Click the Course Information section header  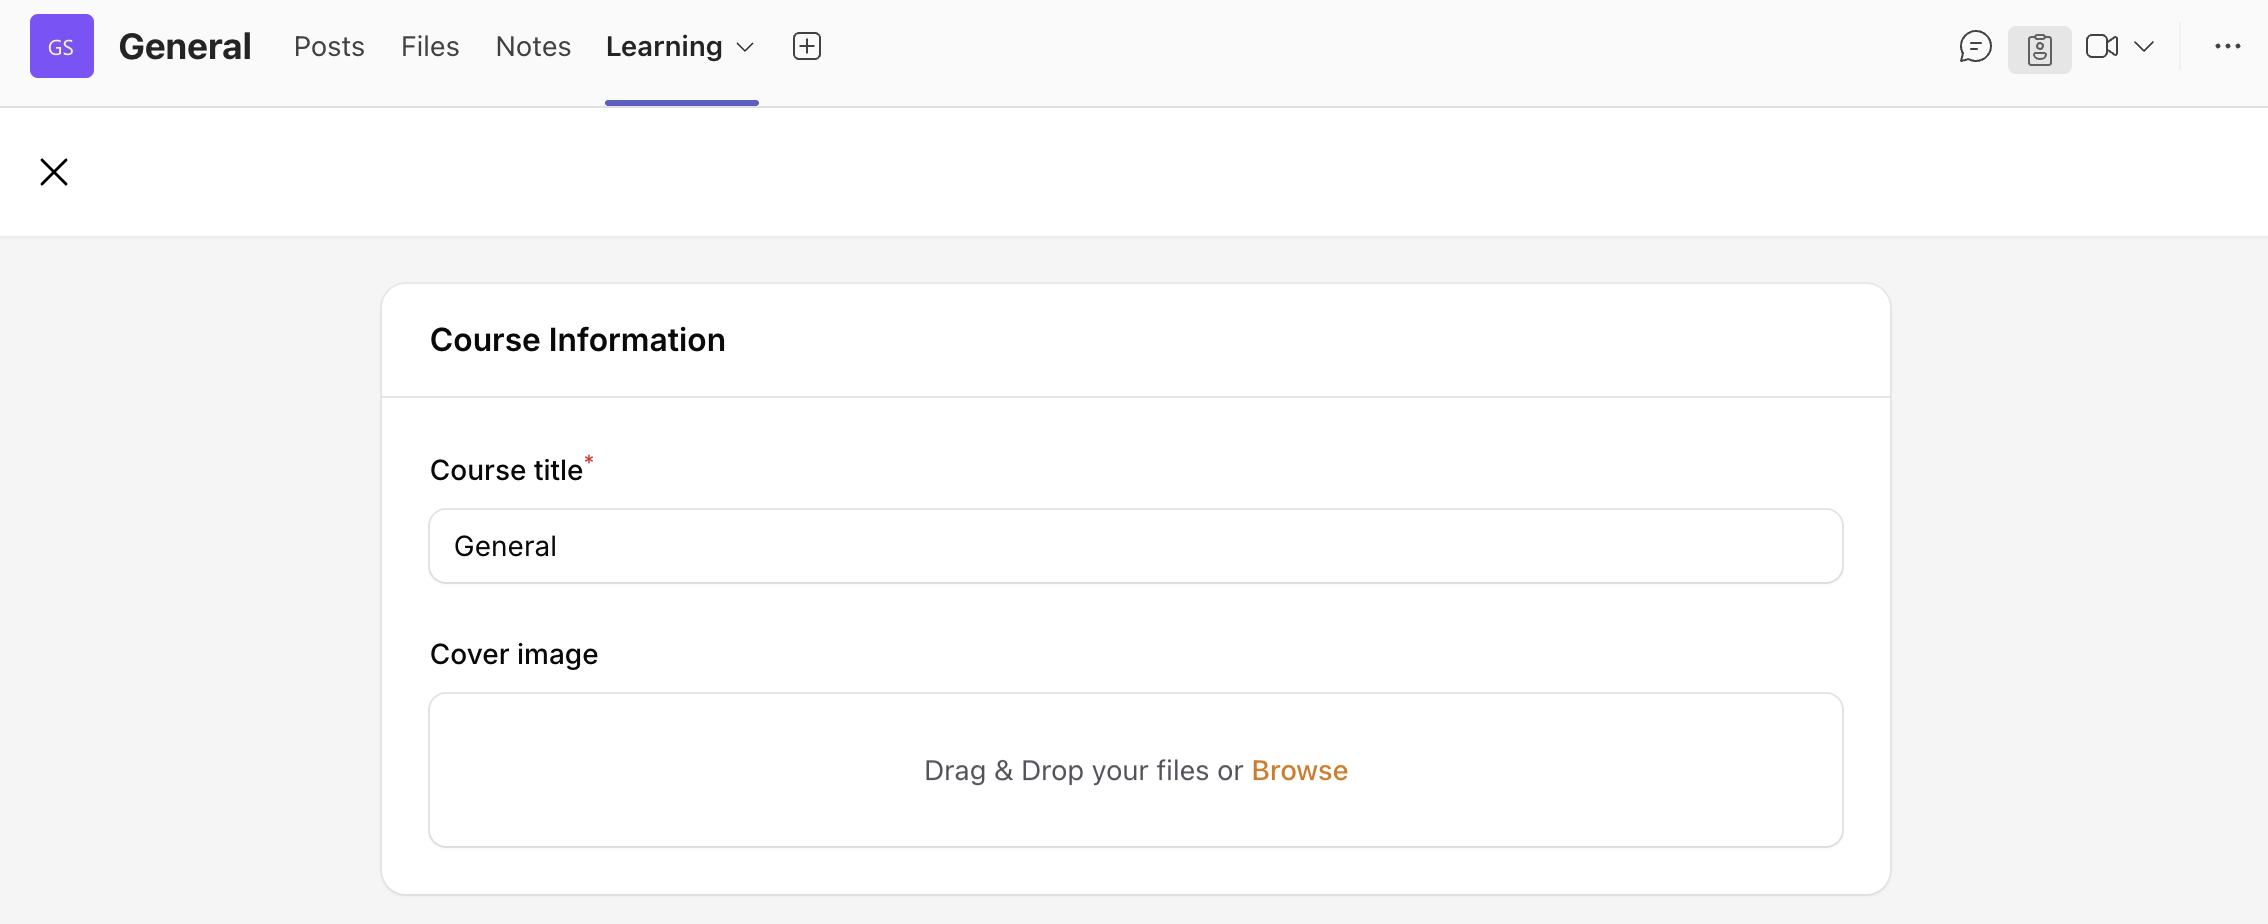(x=577, y=340)
